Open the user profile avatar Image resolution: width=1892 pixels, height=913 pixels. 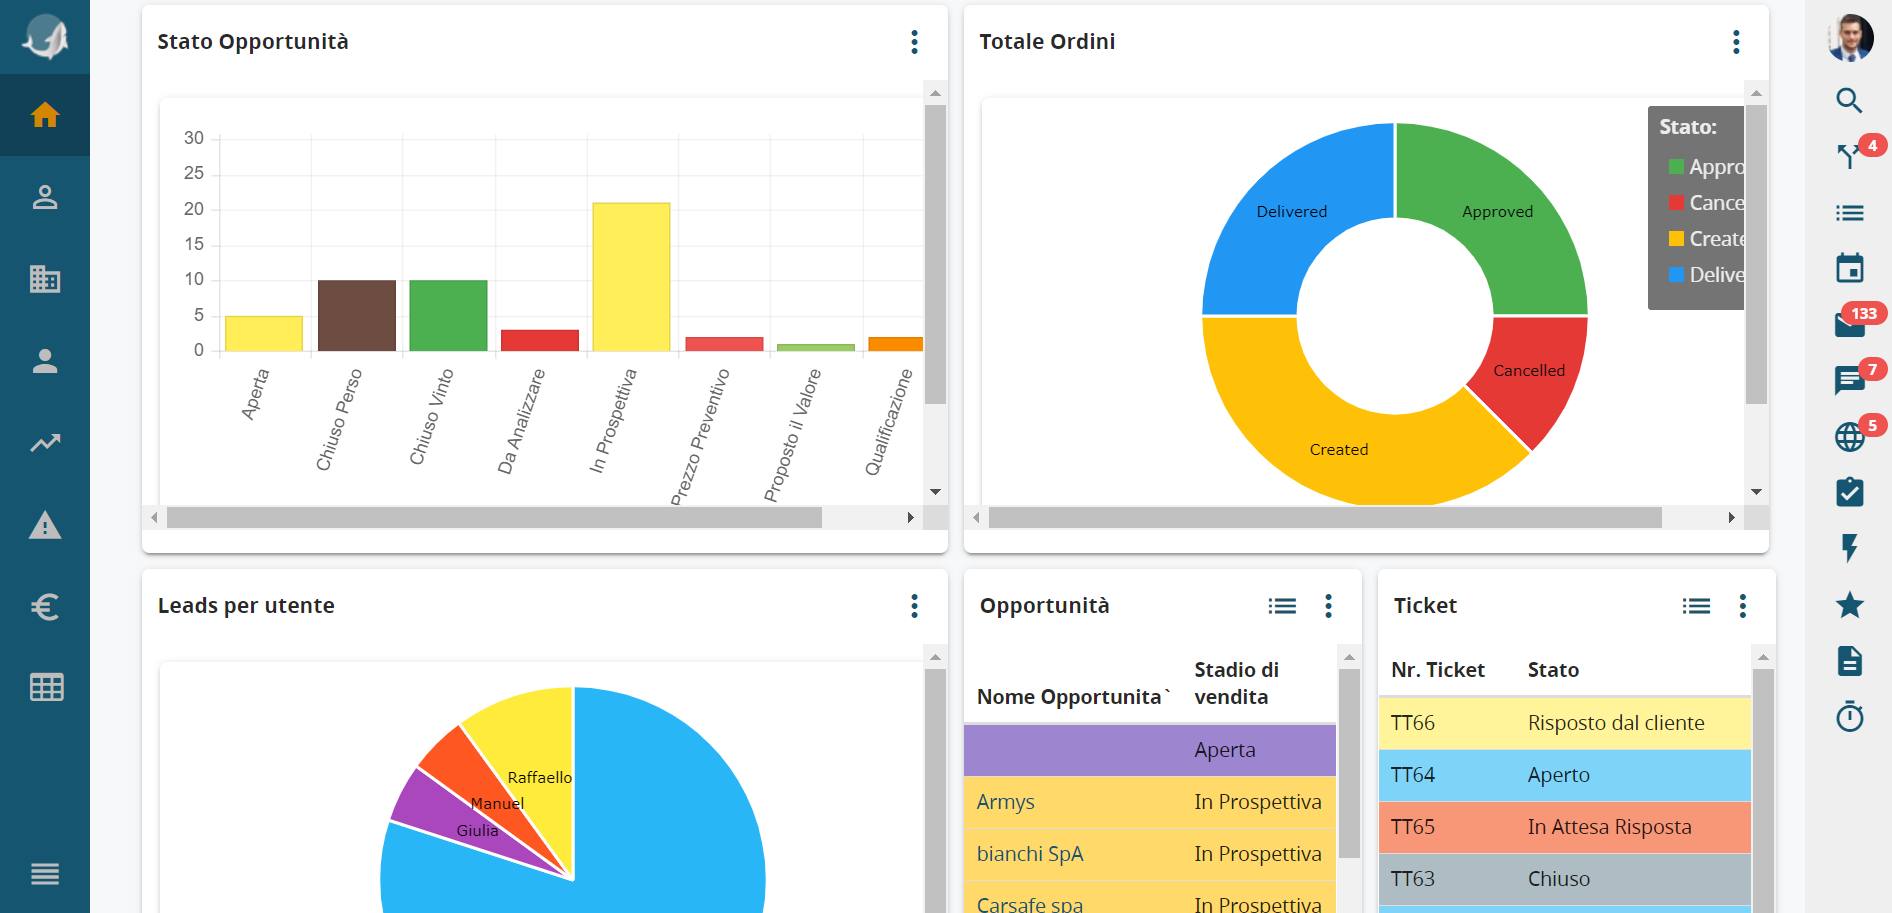click(x=1850, y=38)
